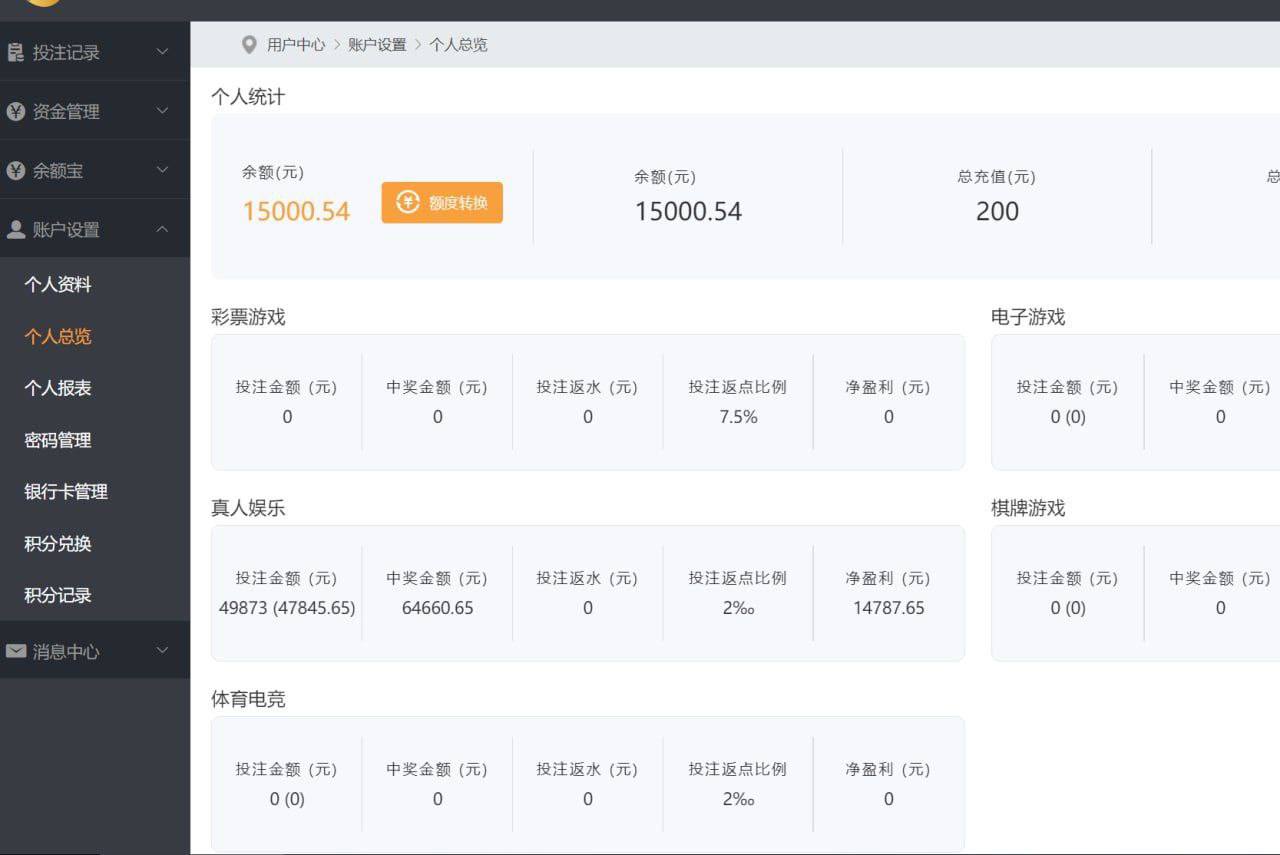Screen dimensions: 1280x855
Task: Select 个人报表 in the sidebar
Action: tap(58, 388)
